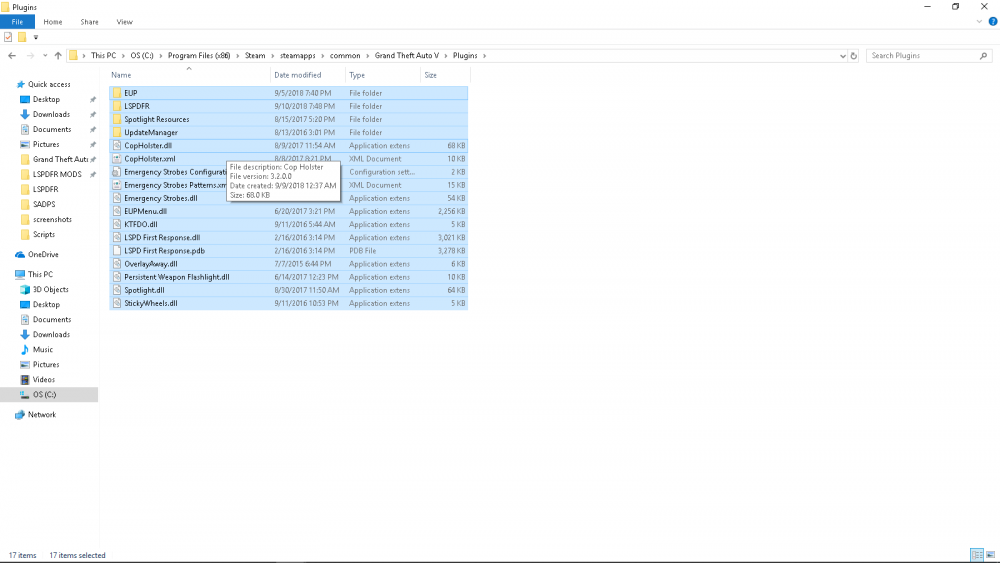This screenshot has height=563, width=1000.
Task: Select Spotlight.dll file icon
Action: pos(117,290)
